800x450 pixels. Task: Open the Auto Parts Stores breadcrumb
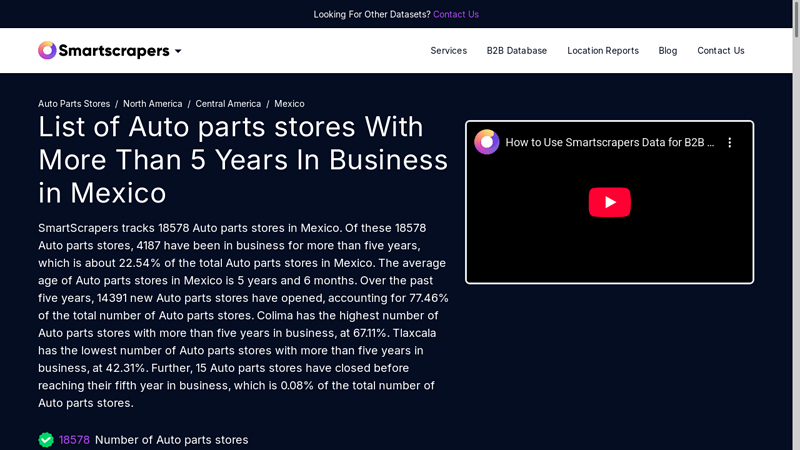coord(74,104)
